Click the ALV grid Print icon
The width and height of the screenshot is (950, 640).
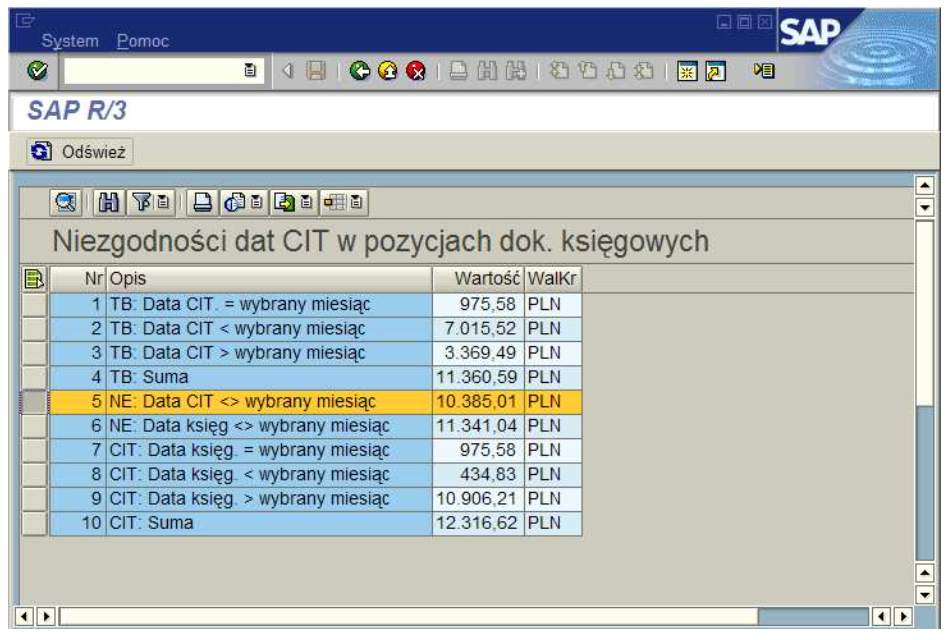tap(203, 203)
